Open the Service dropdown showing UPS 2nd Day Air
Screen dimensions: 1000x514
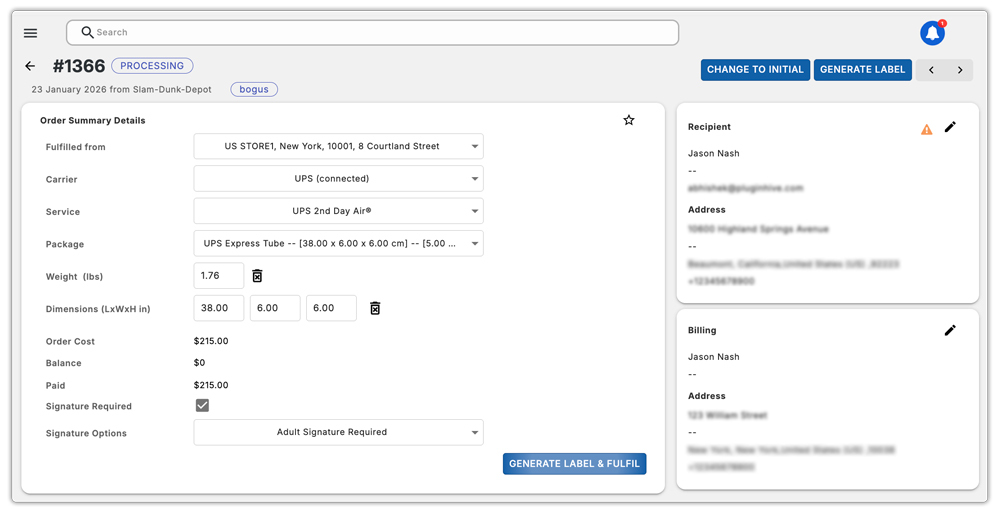pos(338,211)
